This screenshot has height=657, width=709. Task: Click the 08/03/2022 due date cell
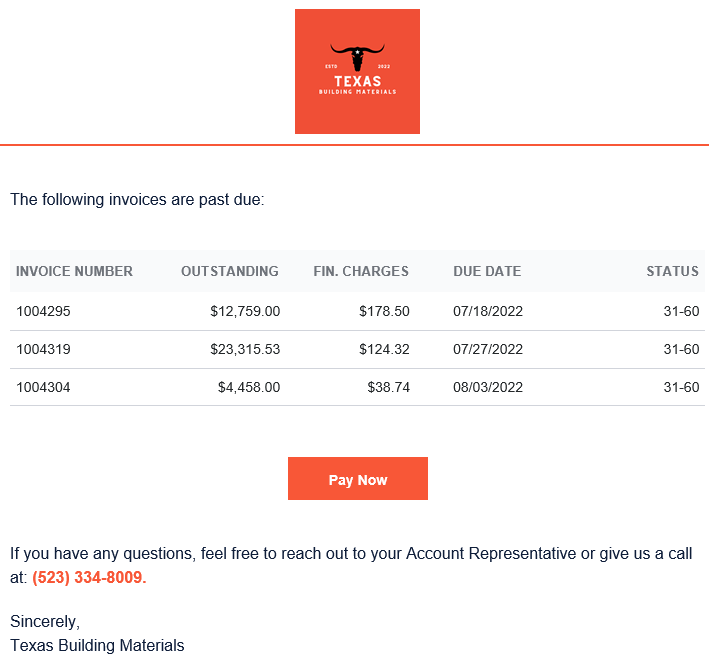pos(488,388)
